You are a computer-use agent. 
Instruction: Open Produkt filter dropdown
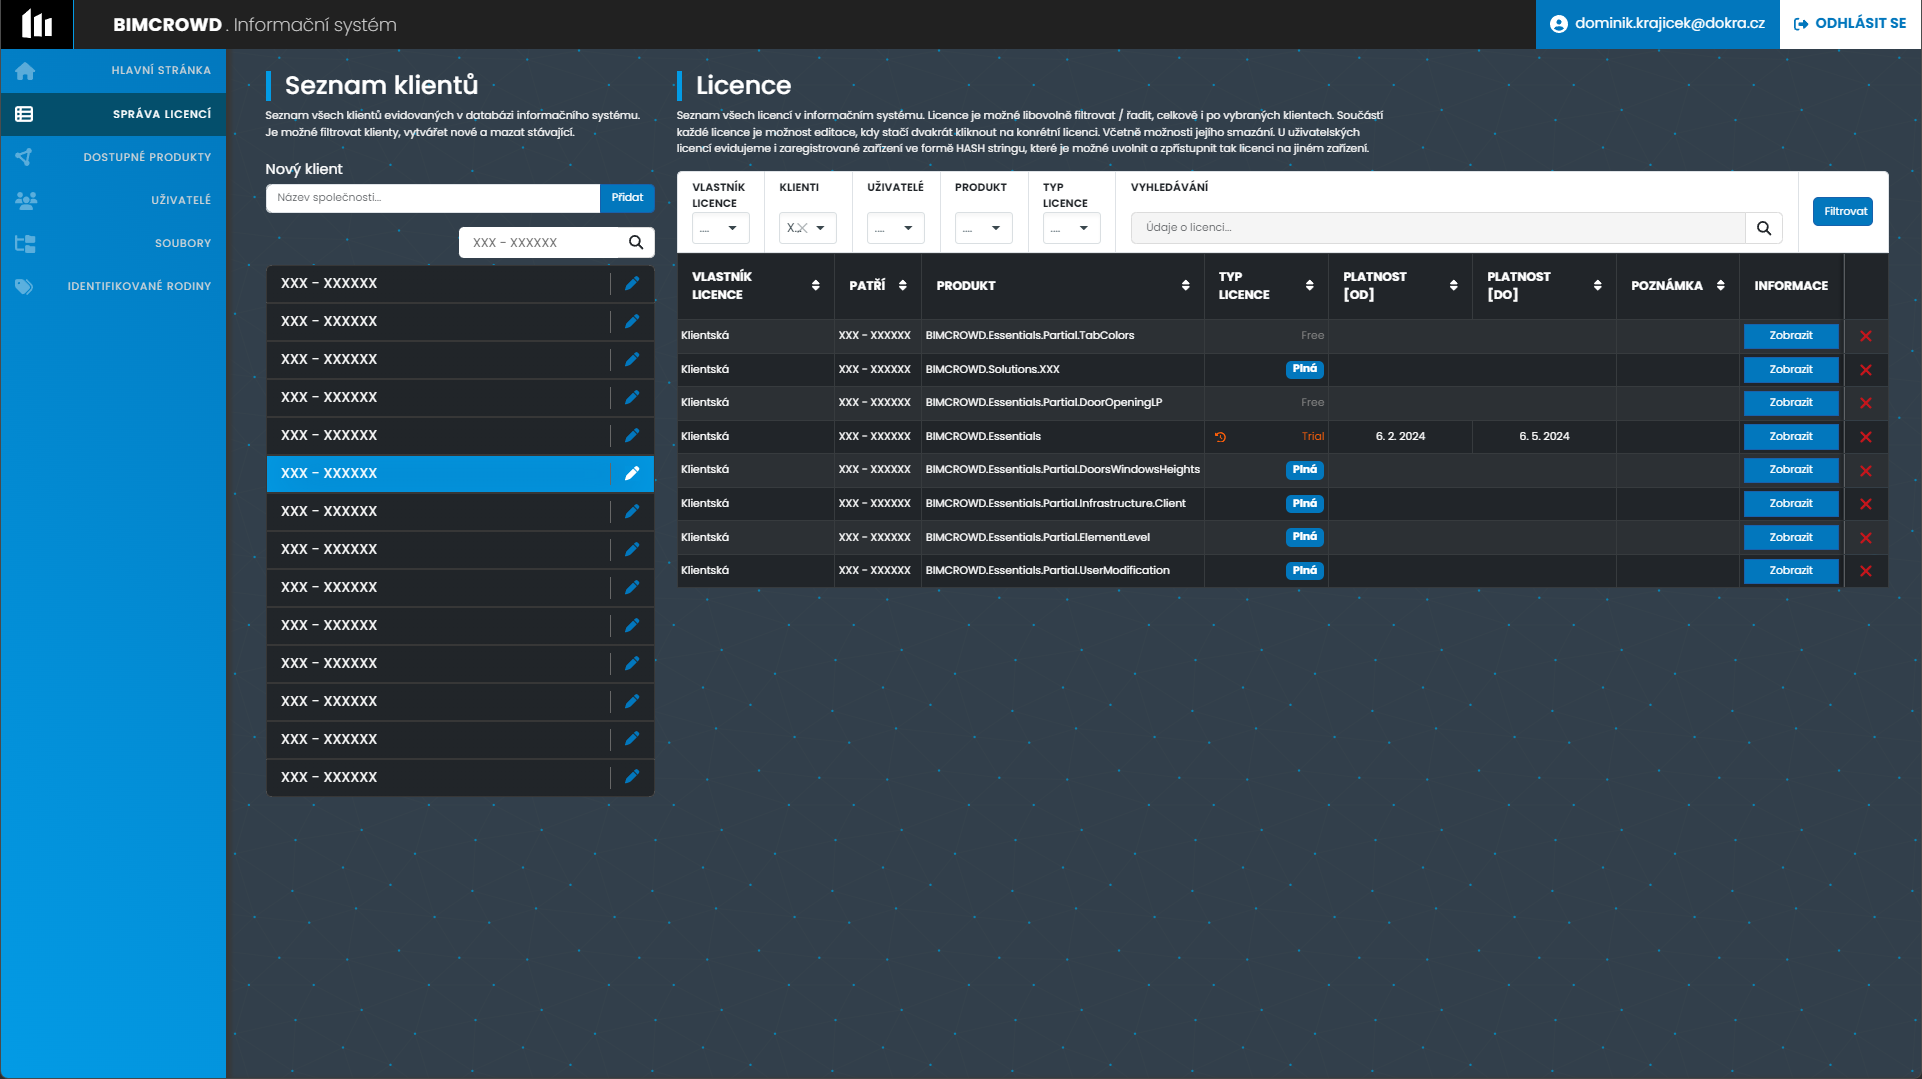(984, 228)
